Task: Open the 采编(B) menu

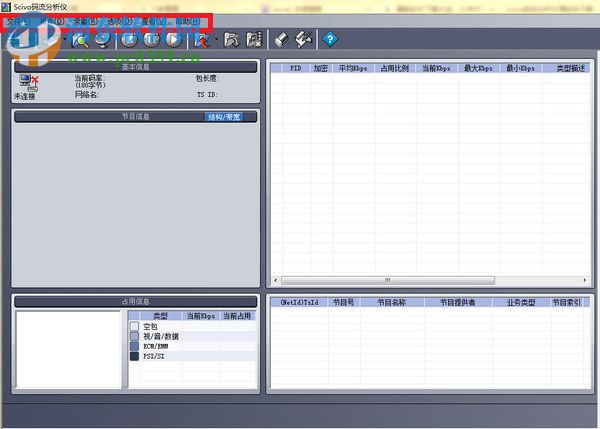Action: coord(85,21)
